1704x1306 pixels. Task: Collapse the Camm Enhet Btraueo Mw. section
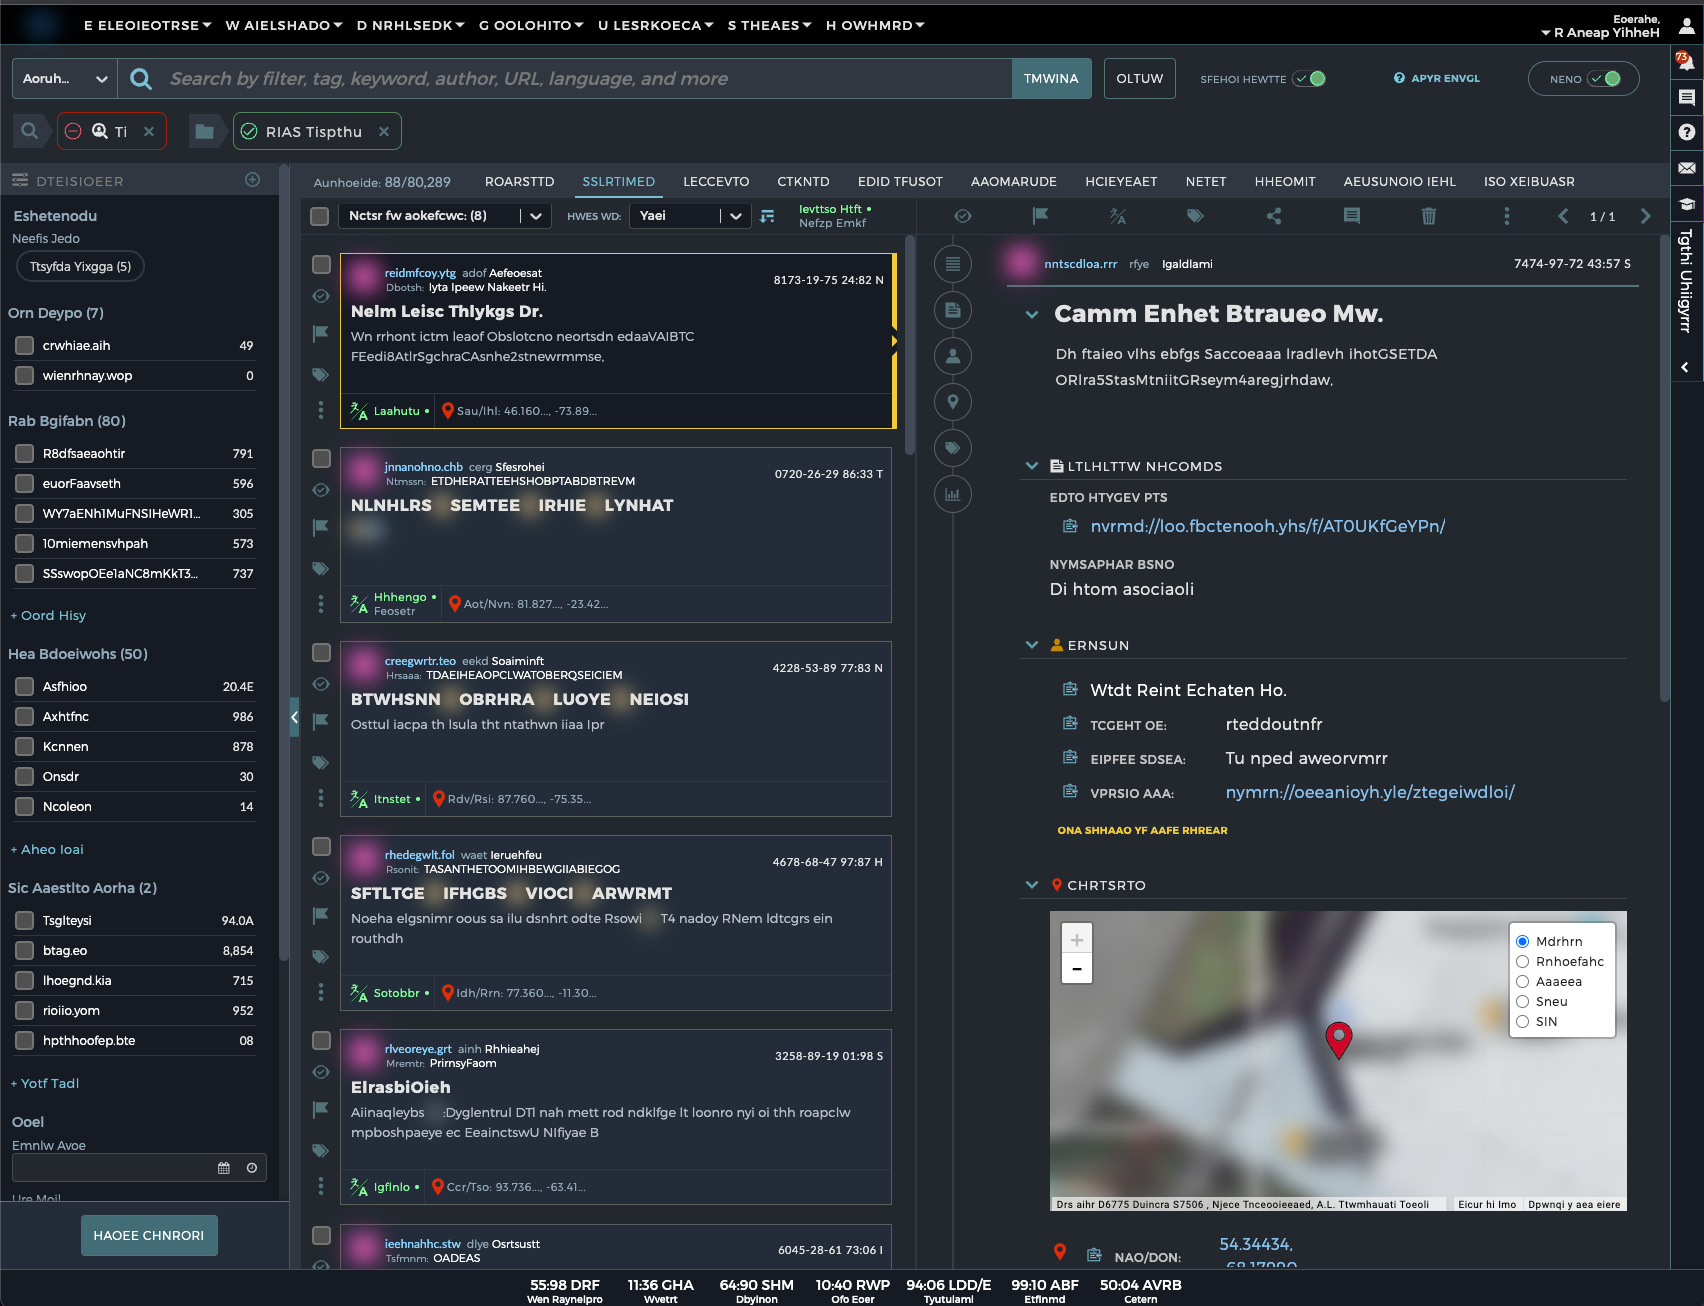1031,315
